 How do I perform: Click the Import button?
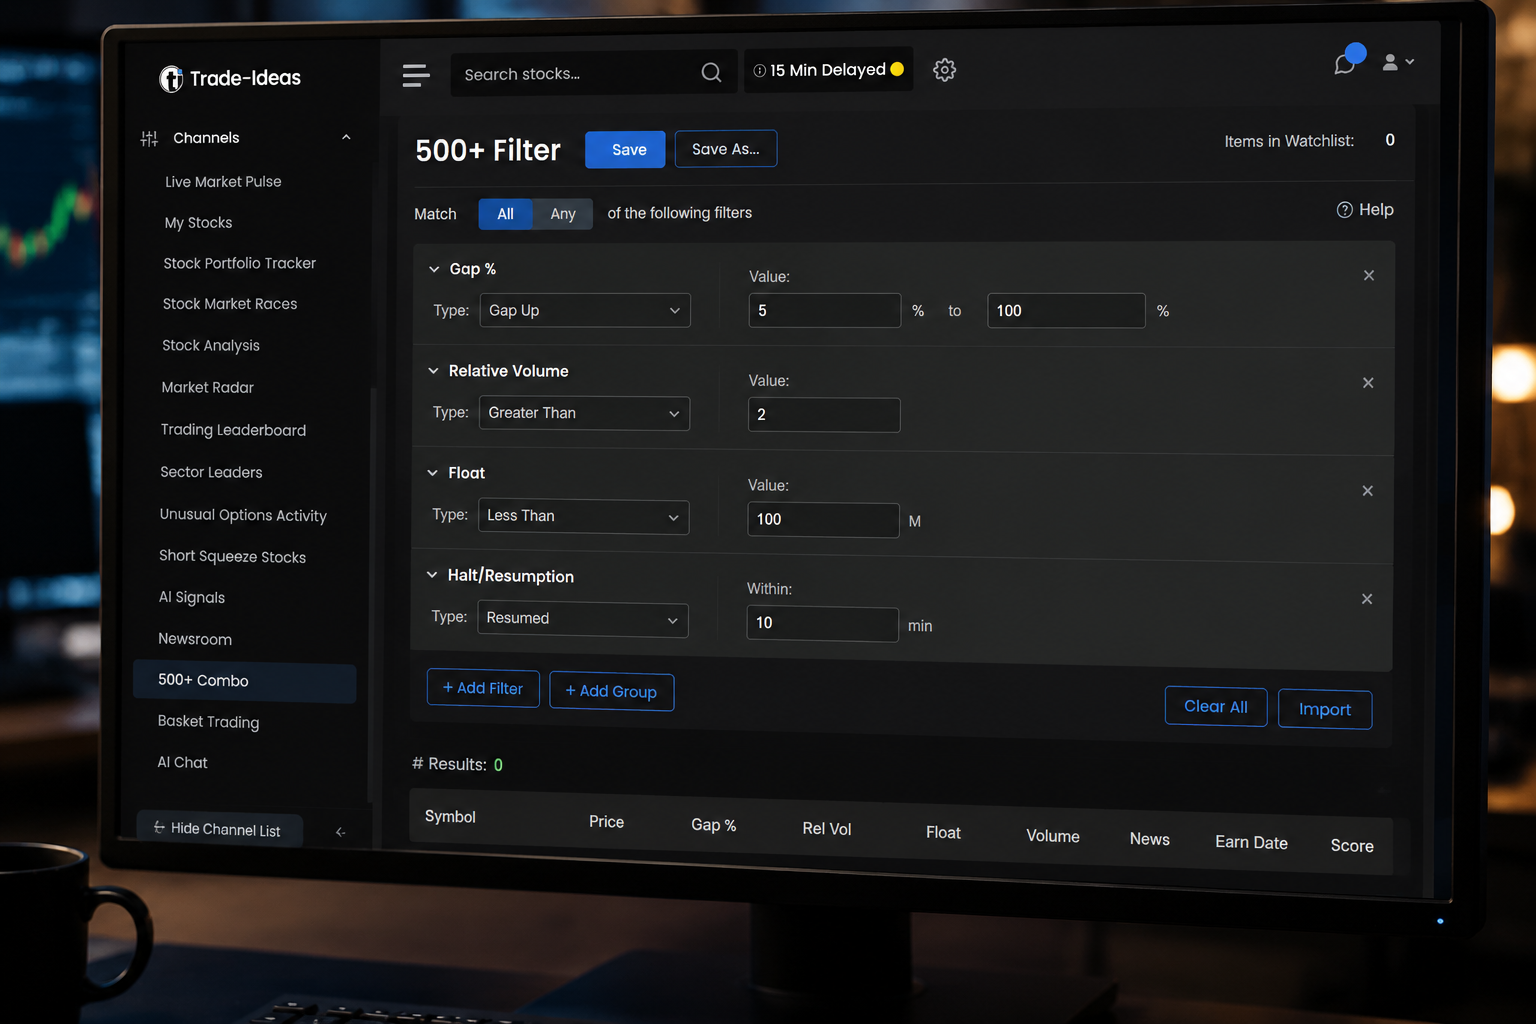tap(1325, 710)
